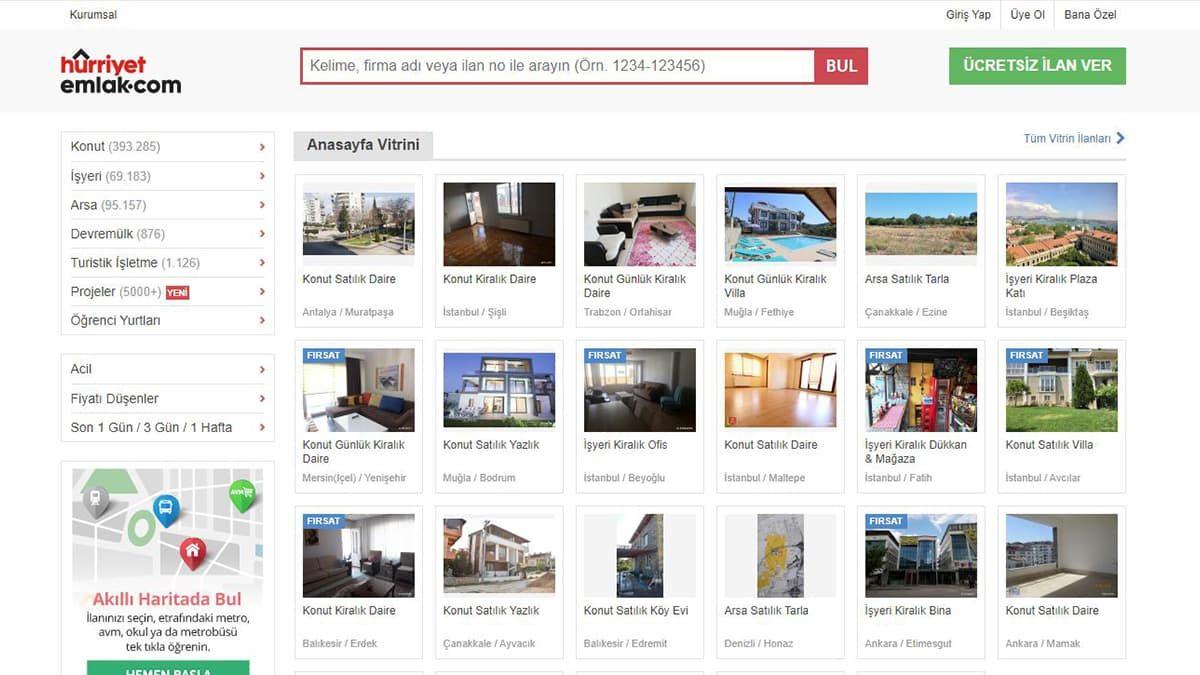Viewport: 1200px width, 675px height.
Task: Expand the Arsa category chevron
Action: (262, 205)
